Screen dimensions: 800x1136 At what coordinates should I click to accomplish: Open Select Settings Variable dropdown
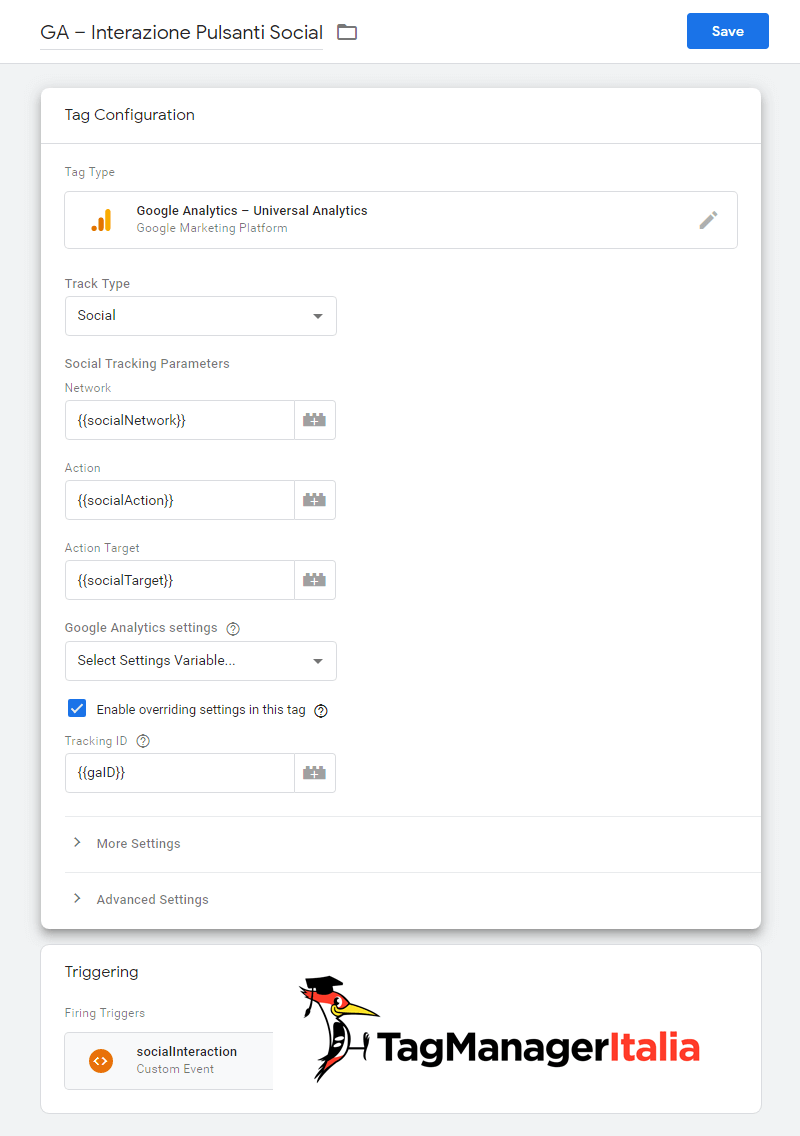pyautogui.click(x=201, y=661)
